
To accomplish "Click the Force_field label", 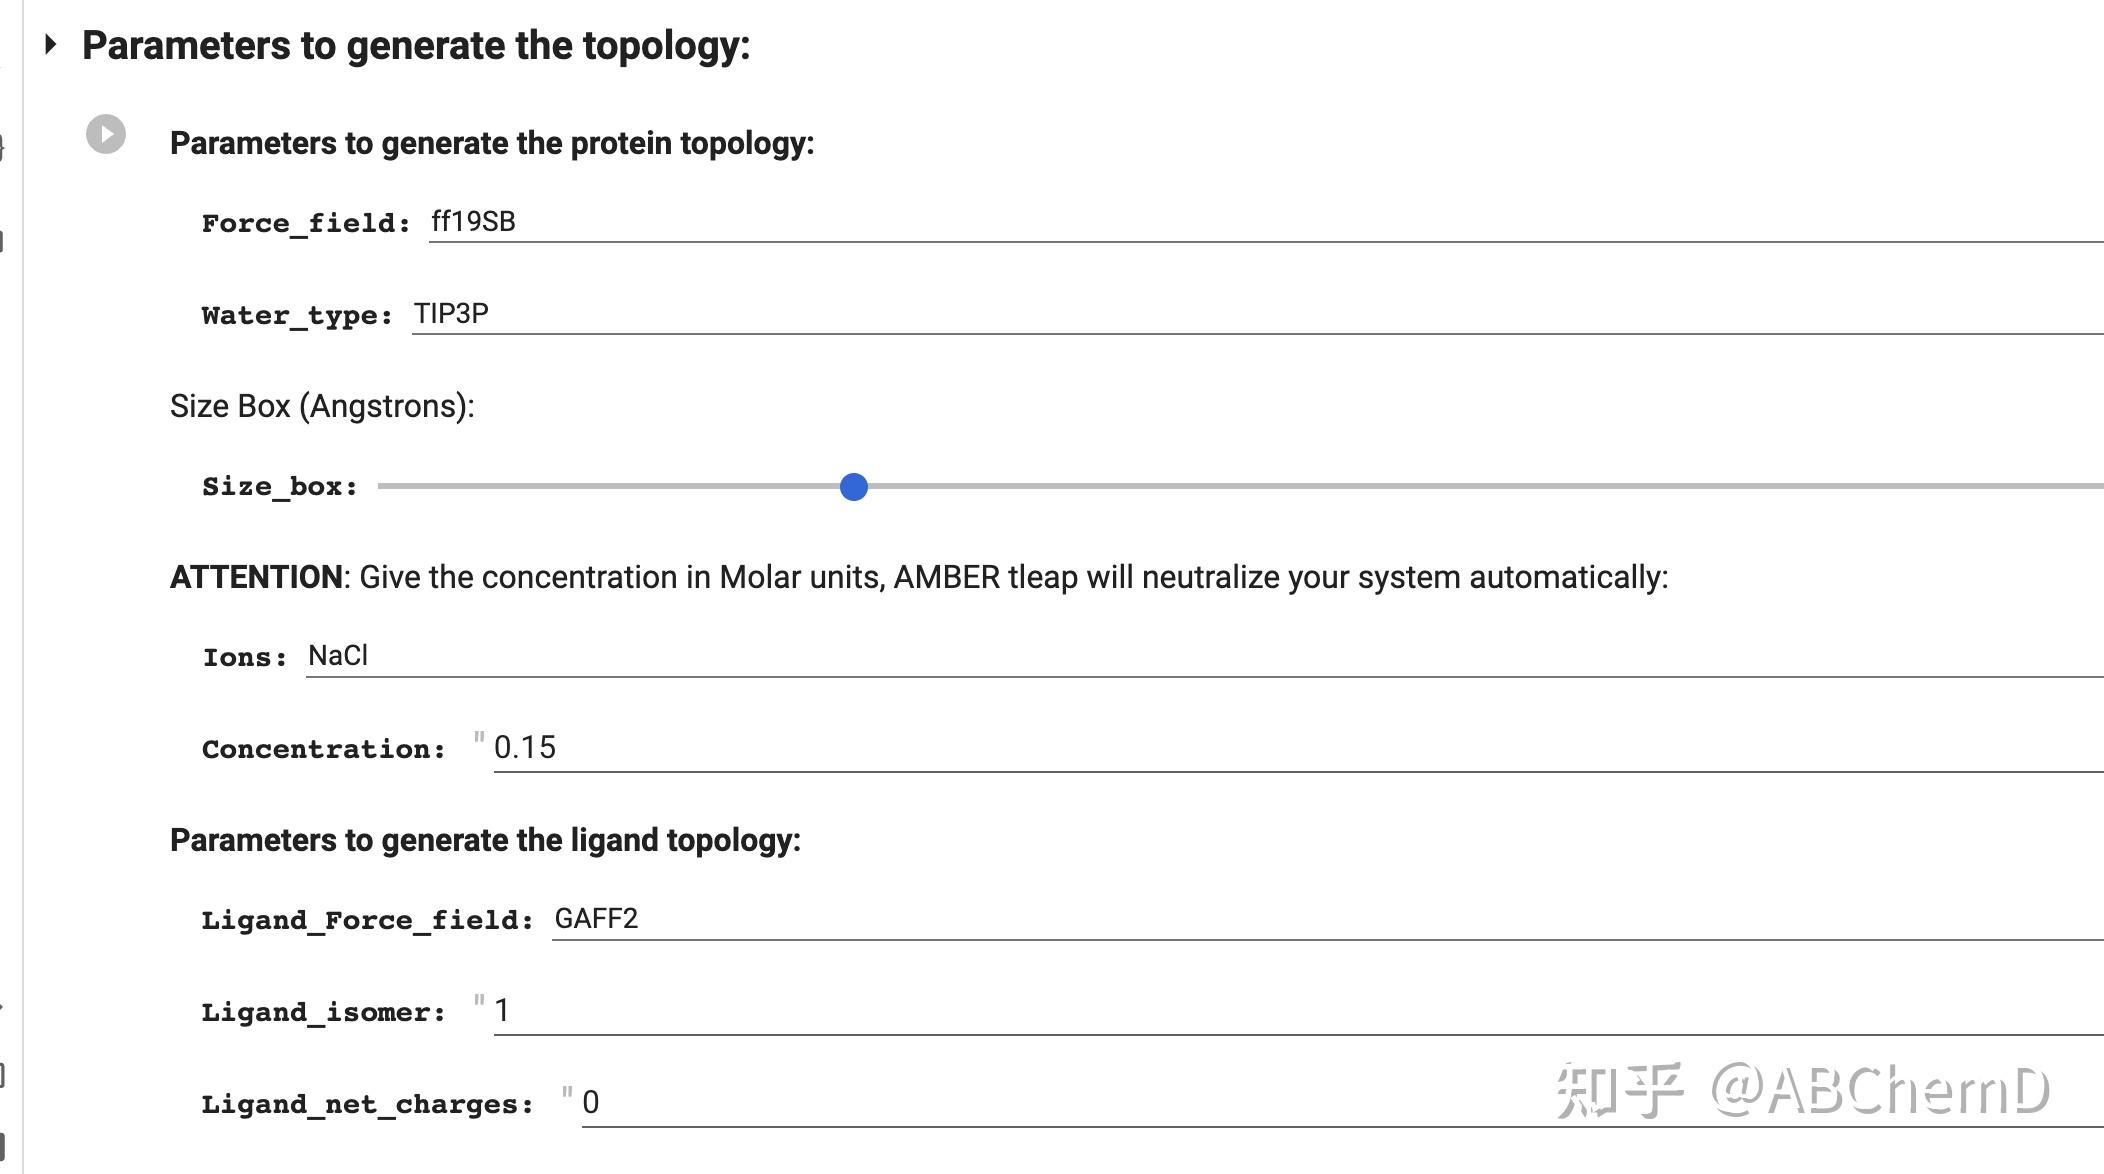I will tap(307, 222).
